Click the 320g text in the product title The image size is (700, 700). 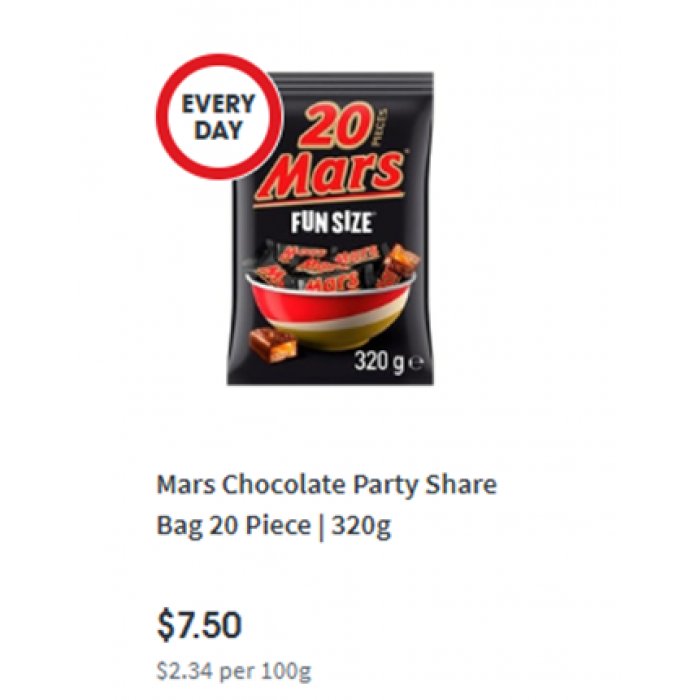click(361, 526)
